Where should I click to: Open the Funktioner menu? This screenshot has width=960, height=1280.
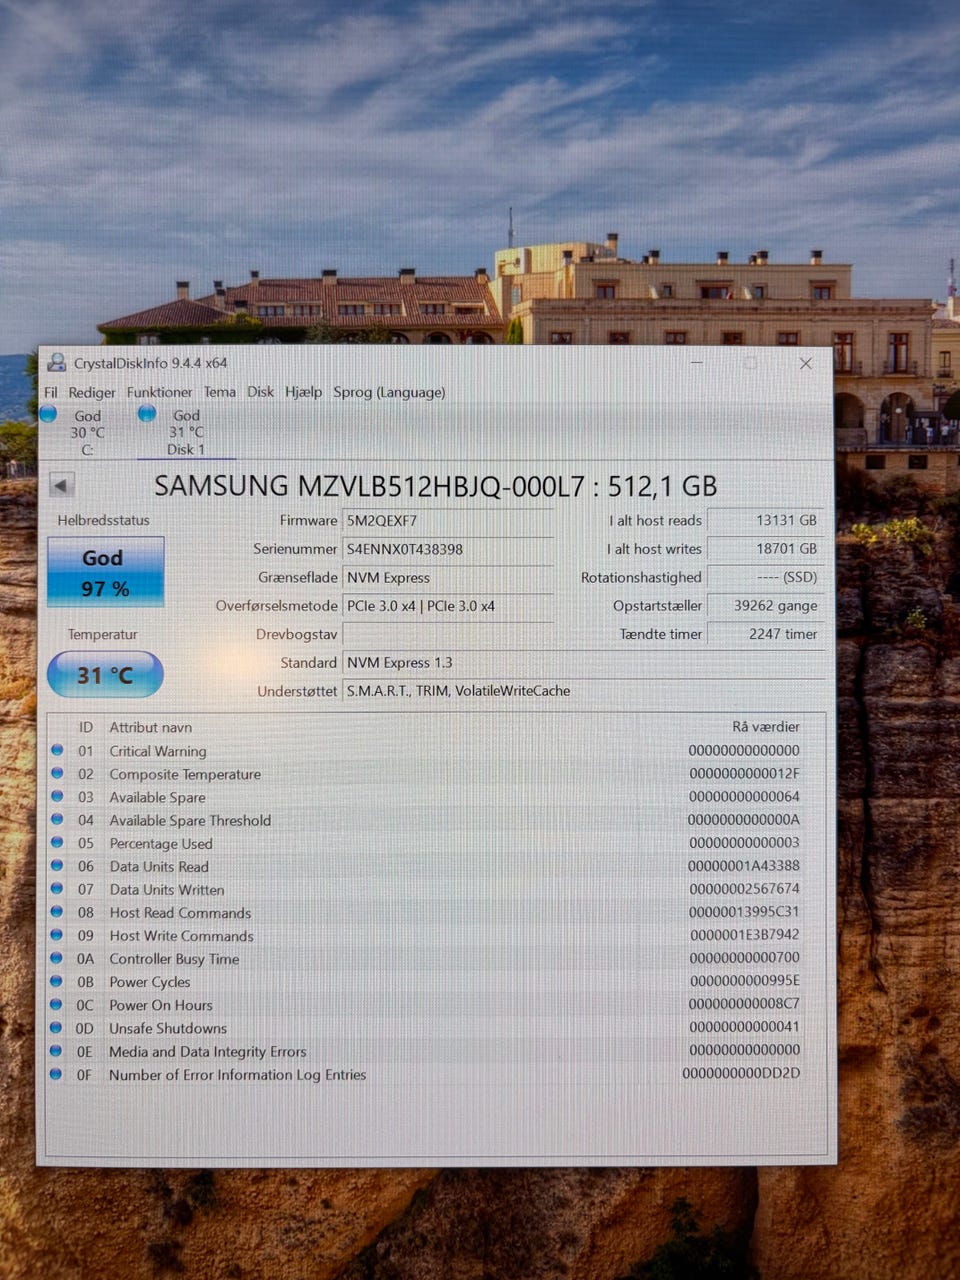(159, 392)
